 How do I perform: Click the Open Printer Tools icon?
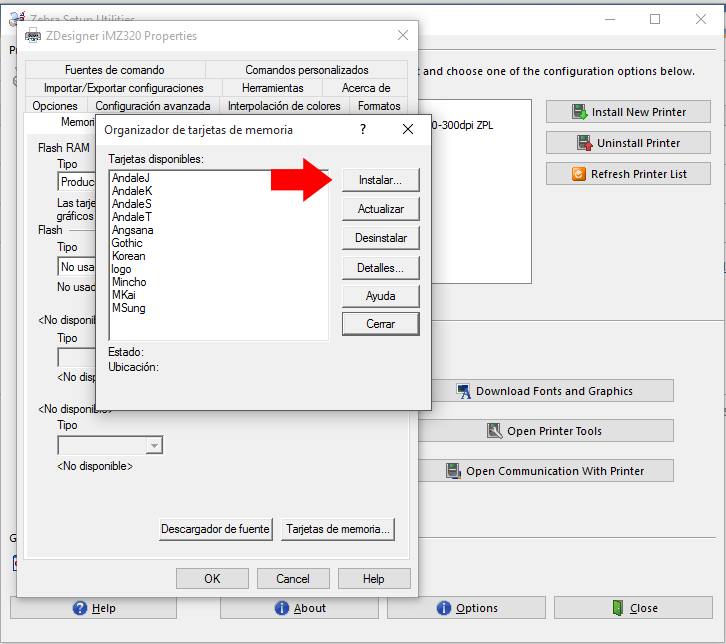point(494,431)
